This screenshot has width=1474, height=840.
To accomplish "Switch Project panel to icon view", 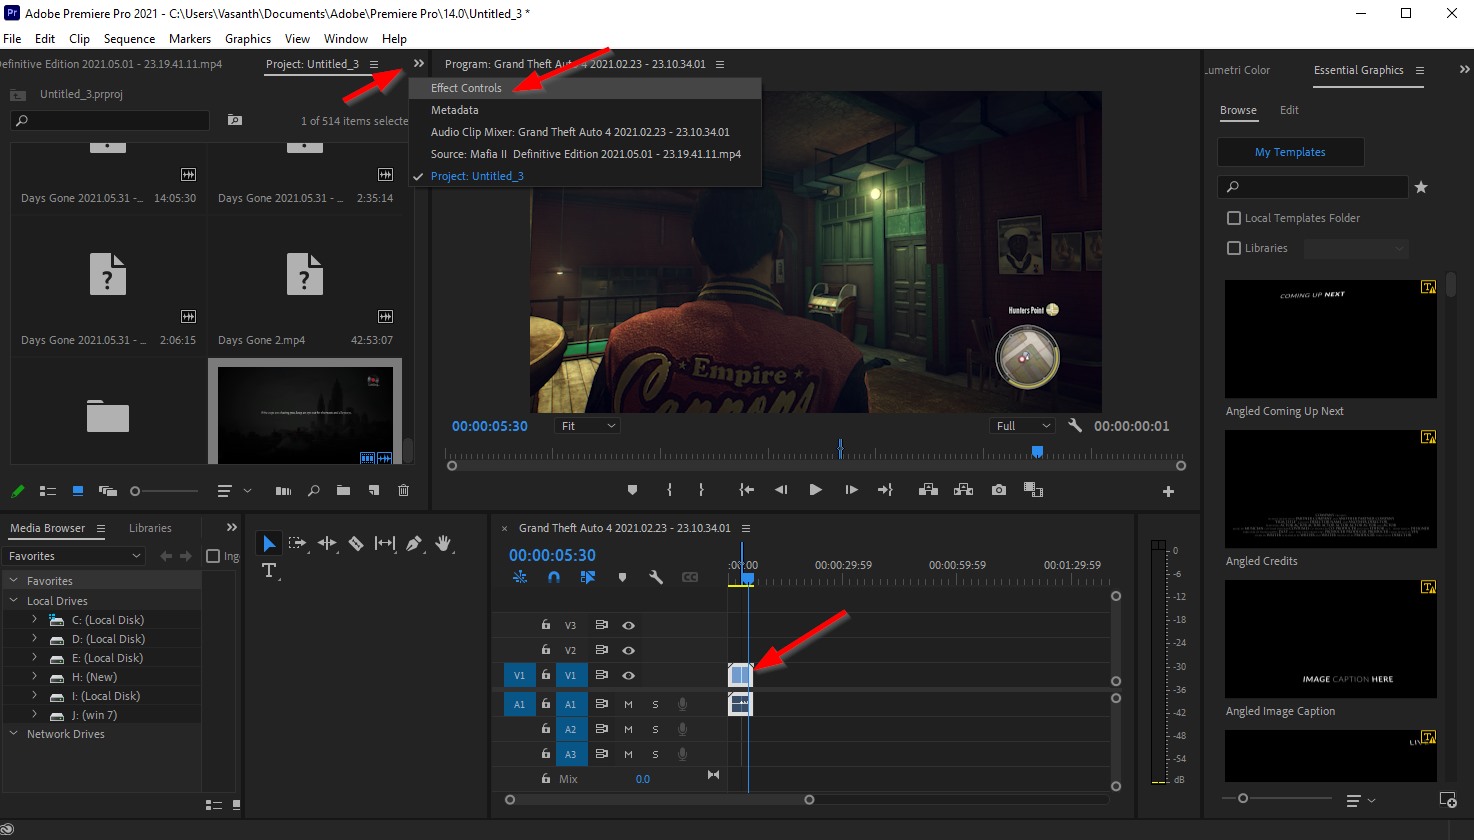I will [77, 491].
